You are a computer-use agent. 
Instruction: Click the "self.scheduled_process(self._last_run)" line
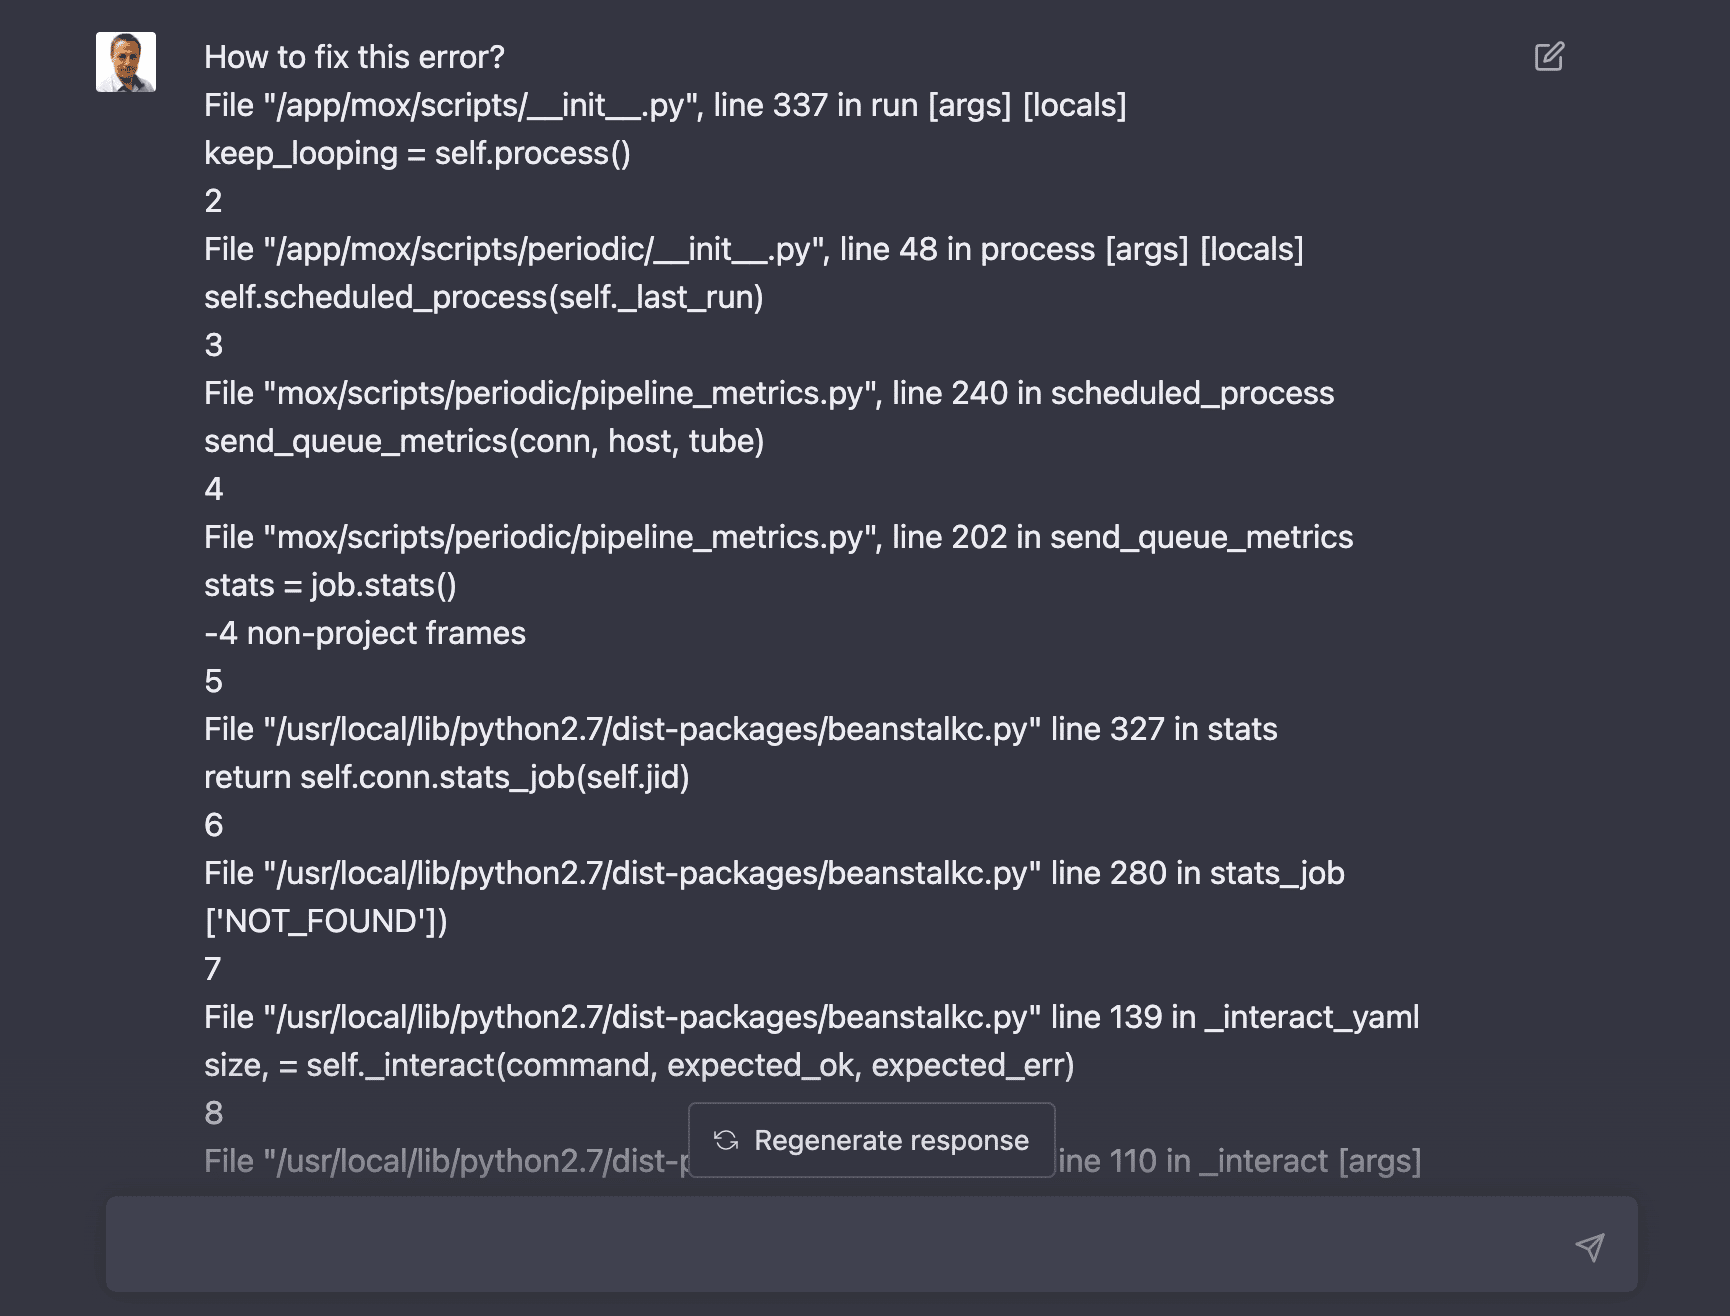coord(483,297)
